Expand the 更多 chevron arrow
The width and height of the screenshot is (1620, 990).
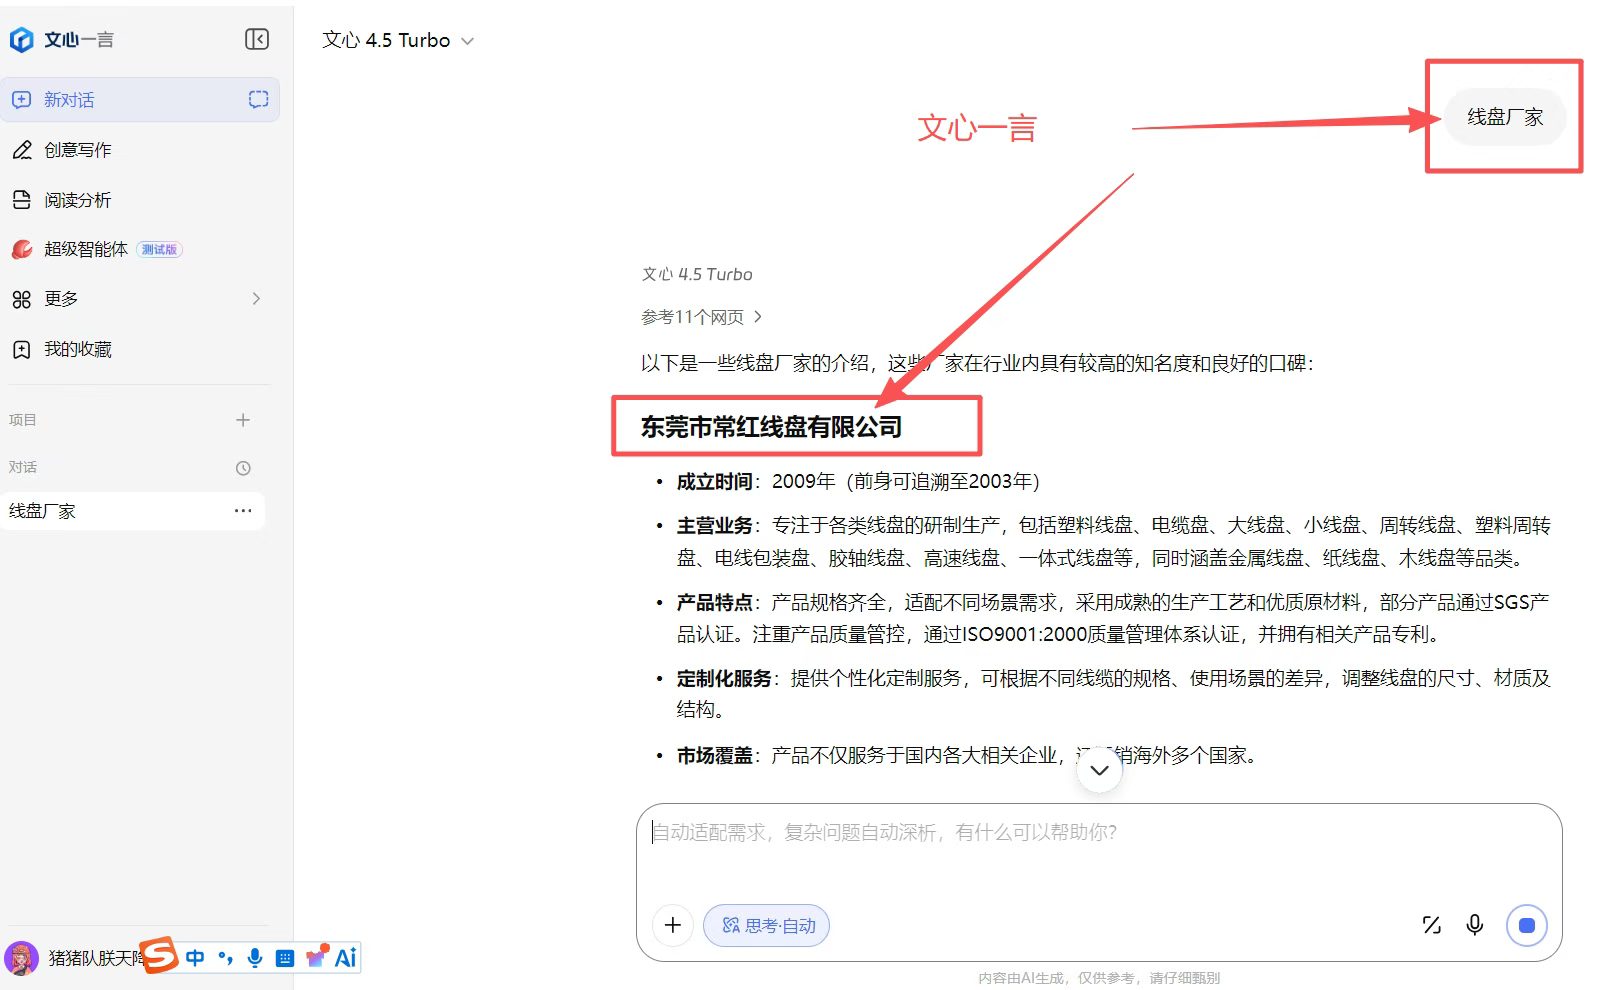256,299
